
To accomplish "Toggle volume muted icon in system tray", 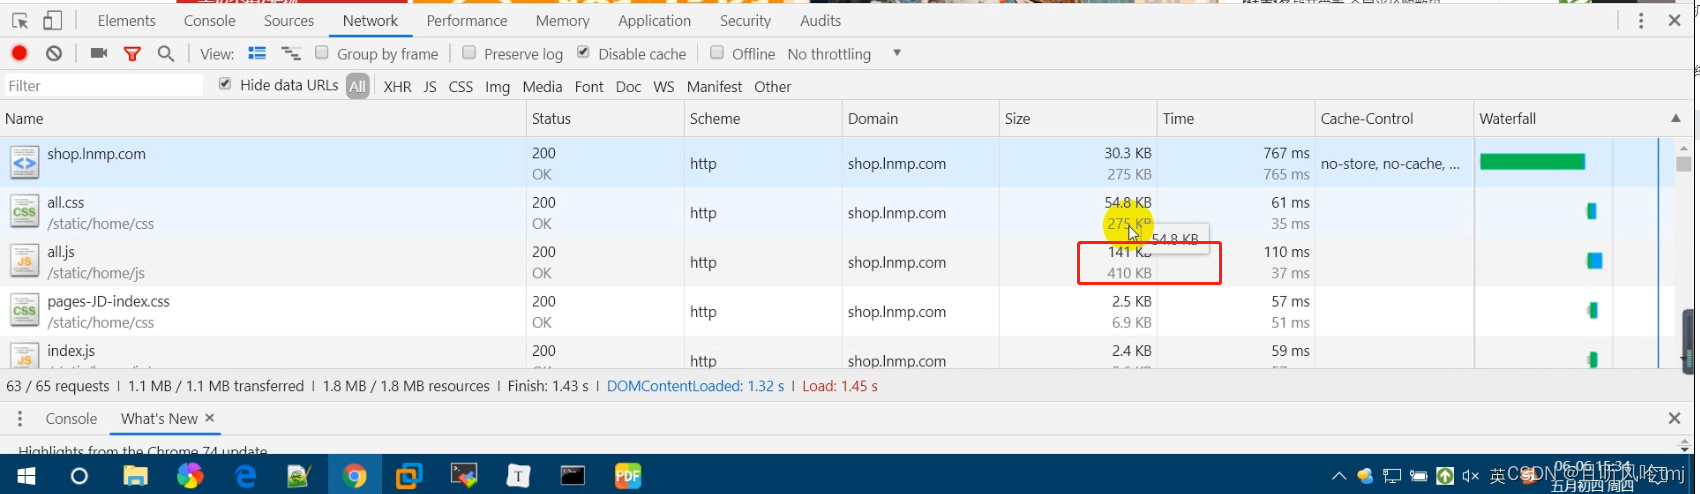I will [x=1471, y=476].
